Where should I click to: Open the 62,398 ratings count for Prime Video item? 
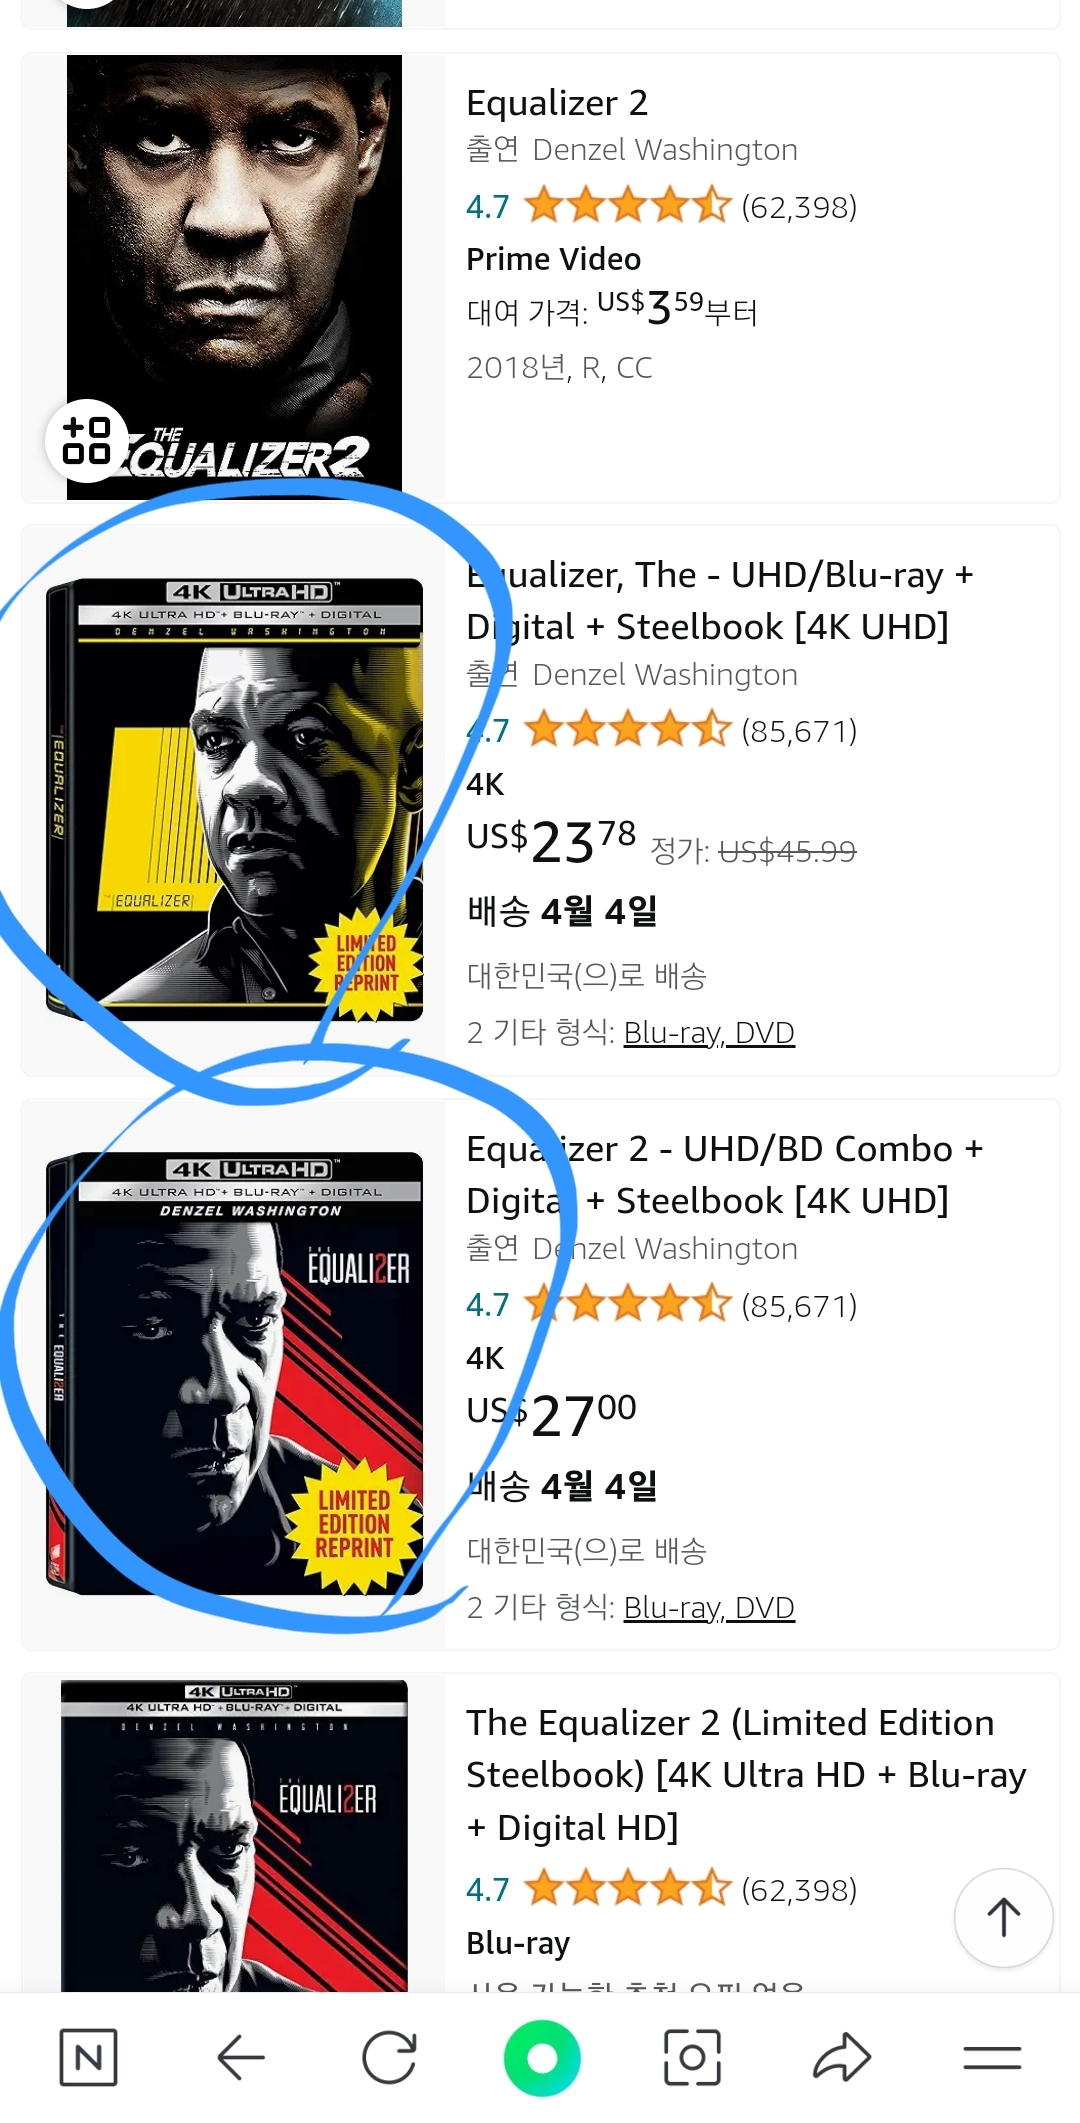point(799,207)
